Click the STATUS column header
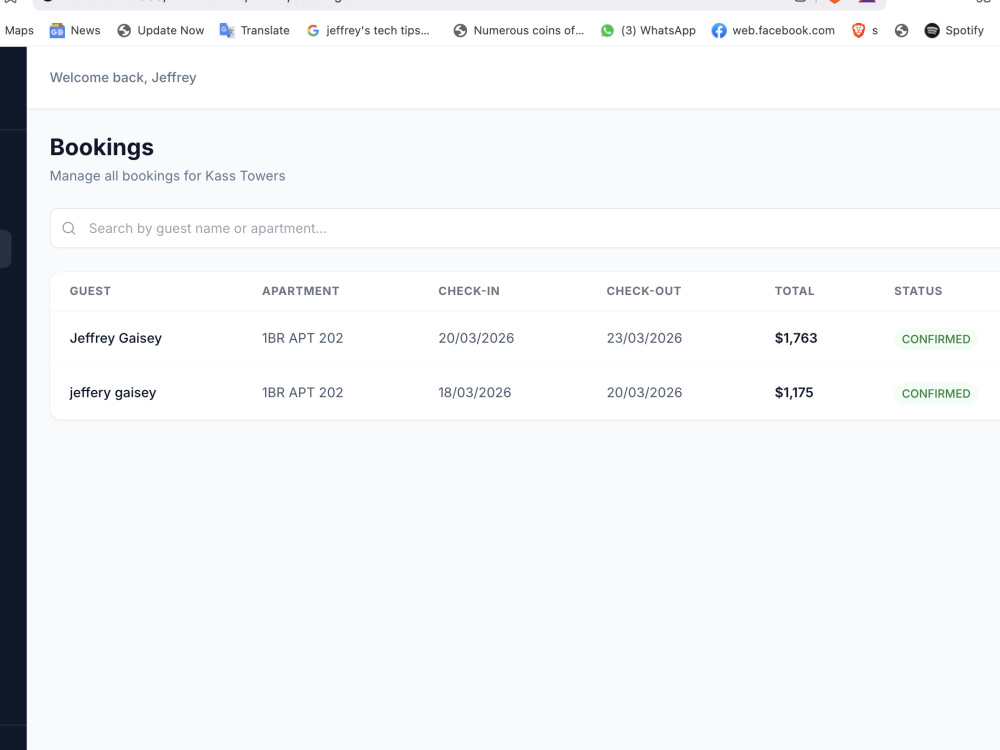 pyautogui.click(x=918, y=291)
